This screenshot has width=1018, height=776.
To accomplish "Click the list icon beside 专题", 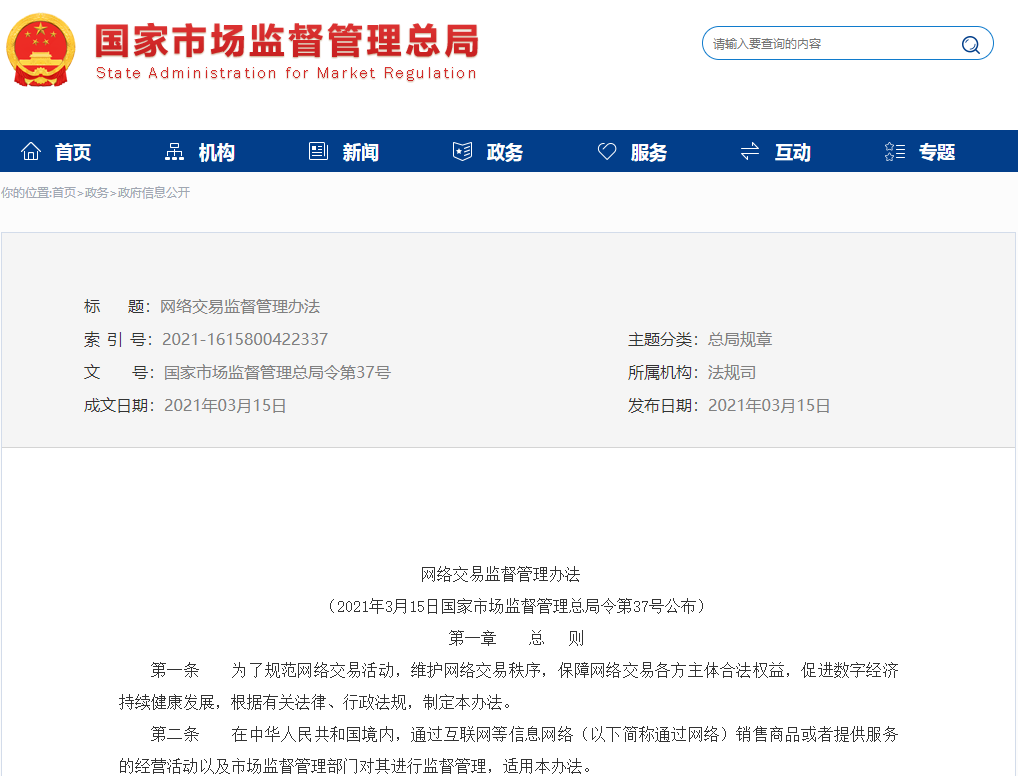I will coord(895,152).
